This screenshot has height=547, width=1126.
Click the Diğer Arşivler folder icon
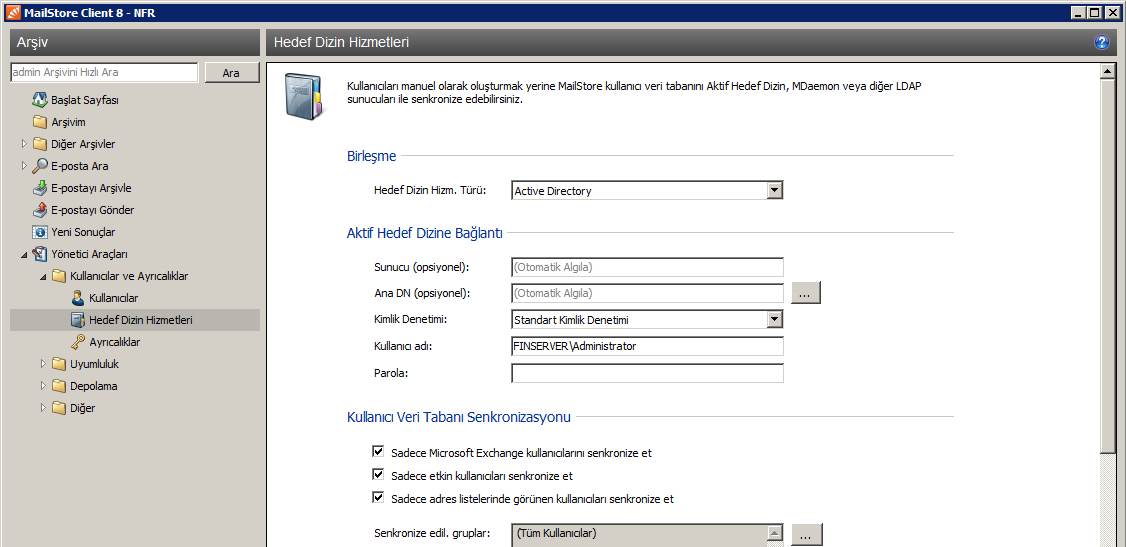pyautogui.click(x=40, y=144)
